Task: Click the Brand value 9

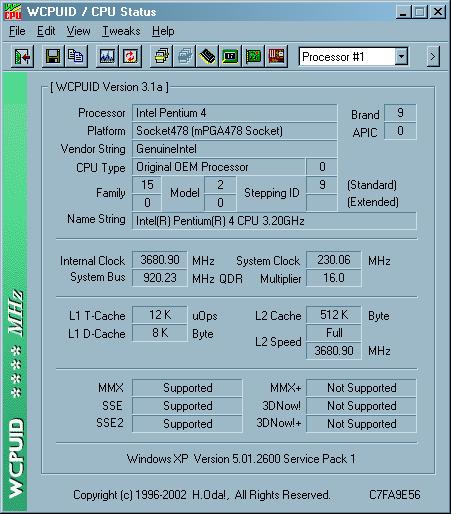Action: pos(400,113)
